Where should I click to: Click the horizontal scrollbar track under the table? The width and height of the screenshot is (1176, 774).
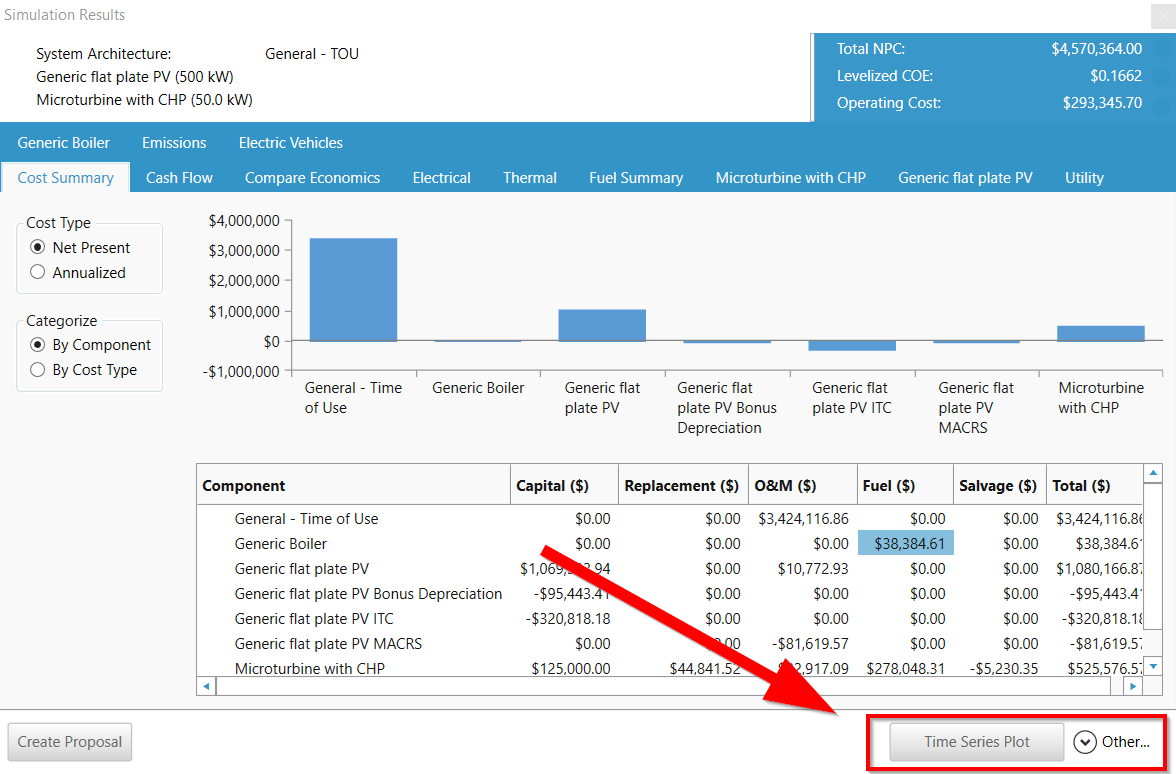(x=660, y=686)
